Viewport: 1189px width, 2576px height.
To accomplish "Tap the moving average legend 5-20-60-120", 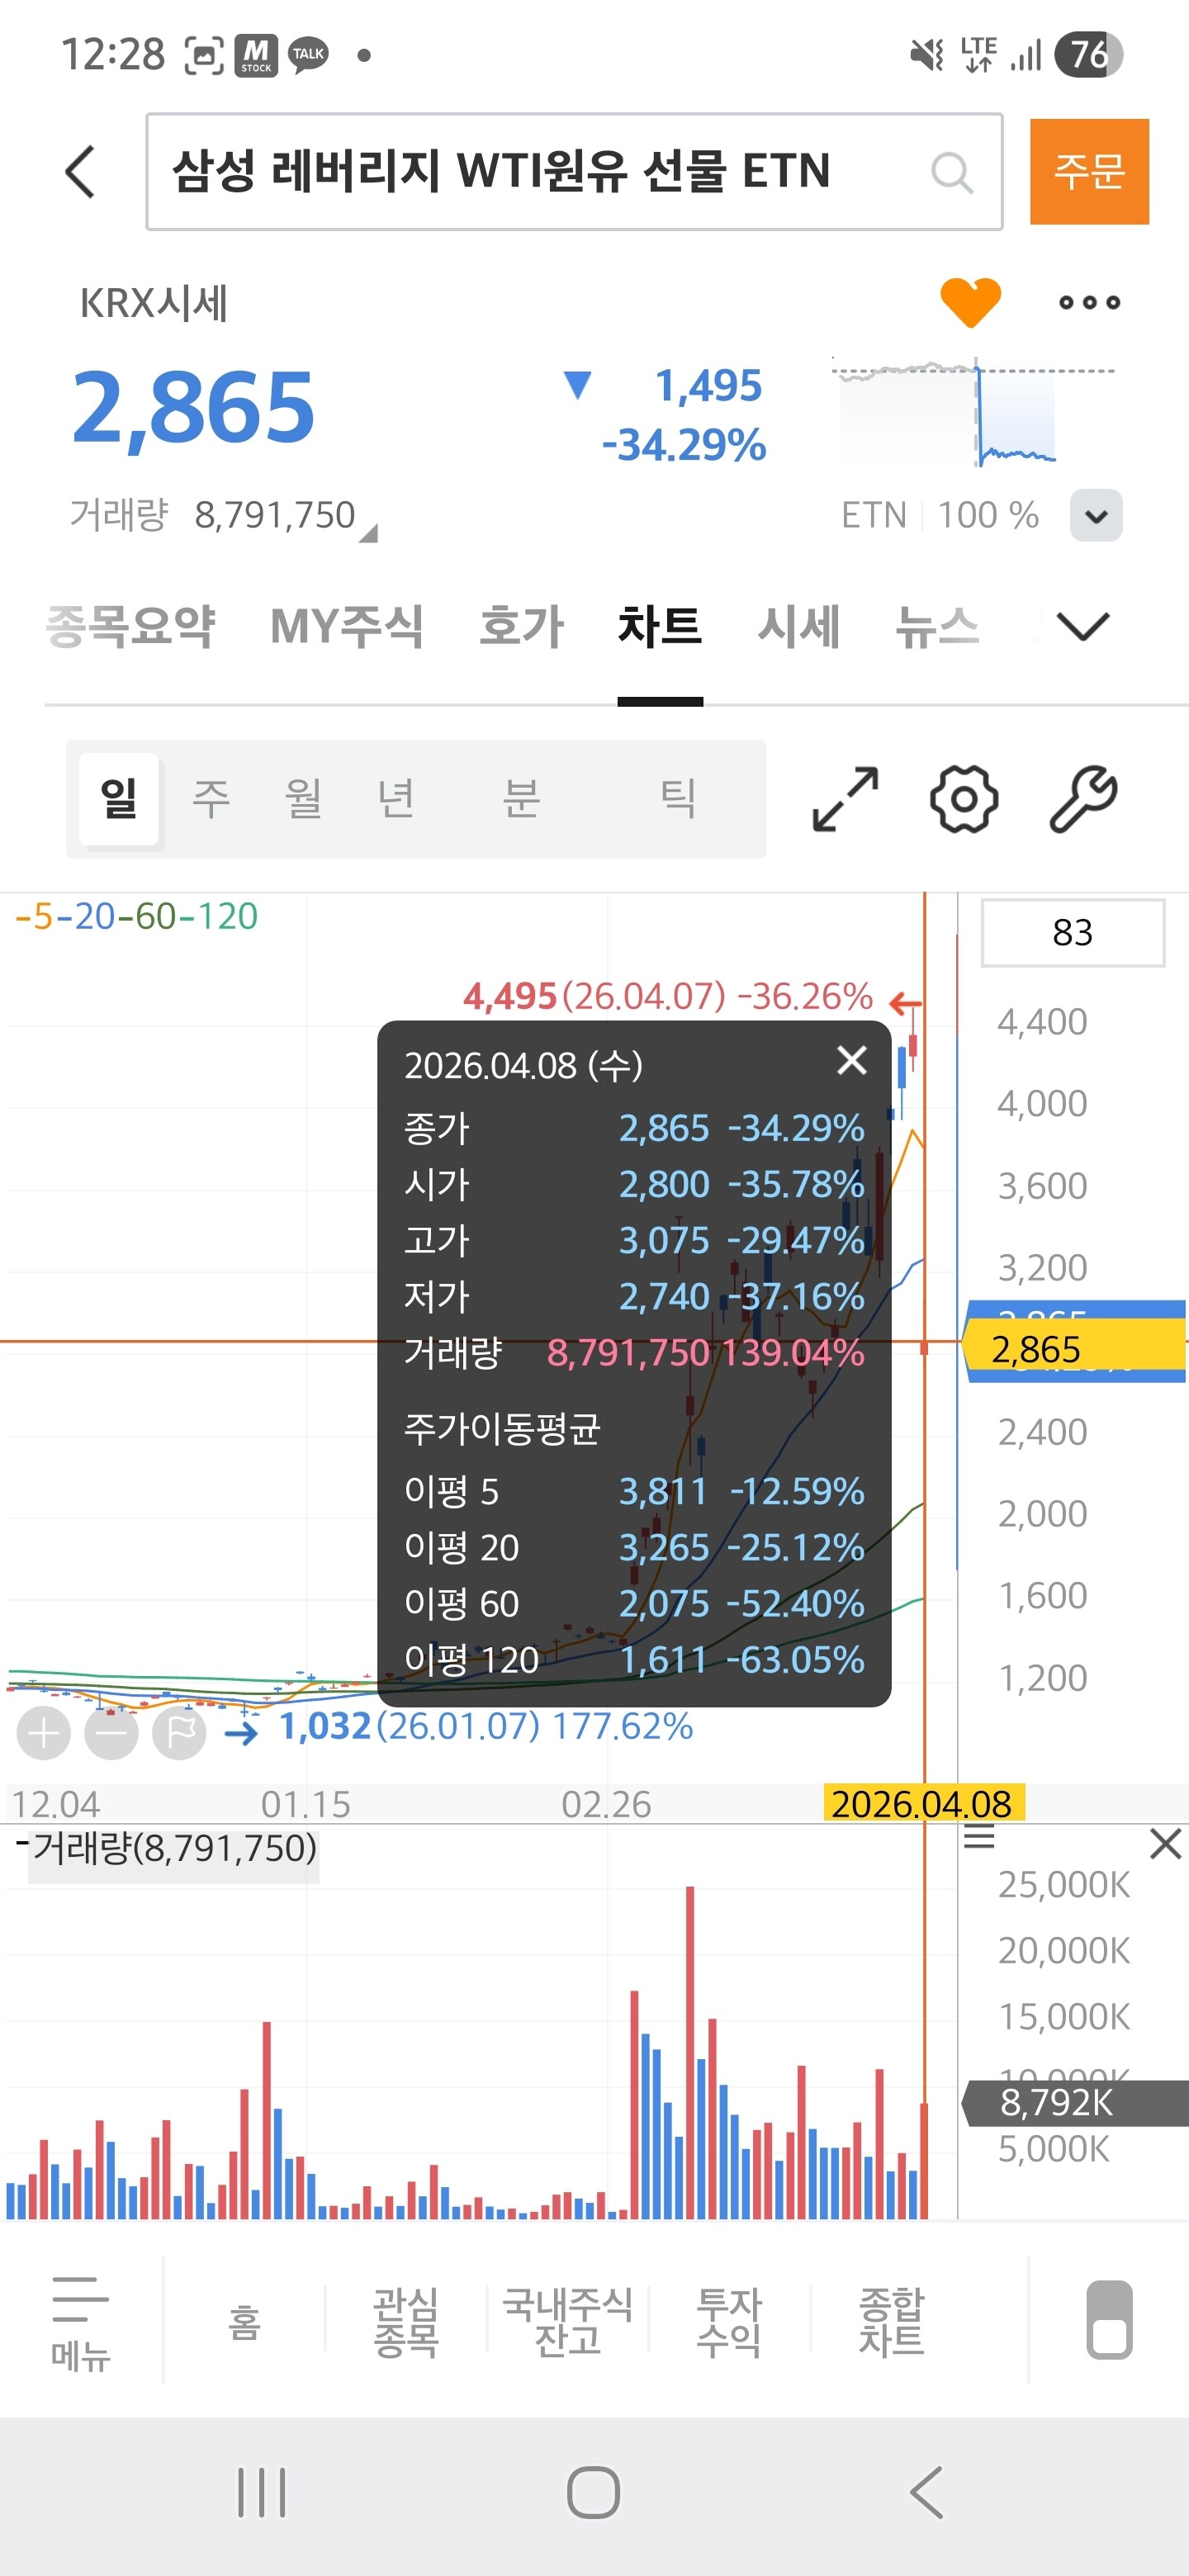I will 137,917.
